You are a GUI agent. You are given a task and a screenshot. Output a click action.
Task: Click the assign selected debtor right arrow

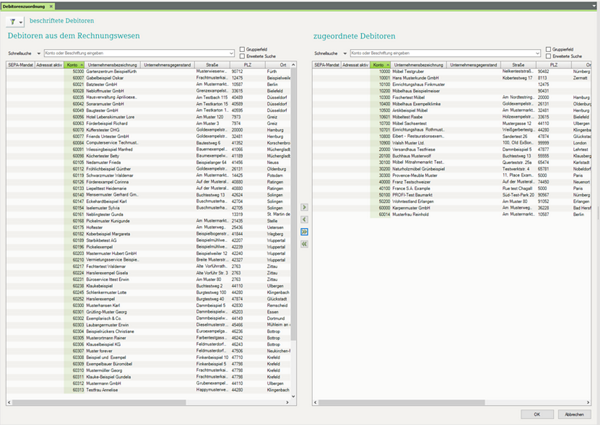pos(305,205)
